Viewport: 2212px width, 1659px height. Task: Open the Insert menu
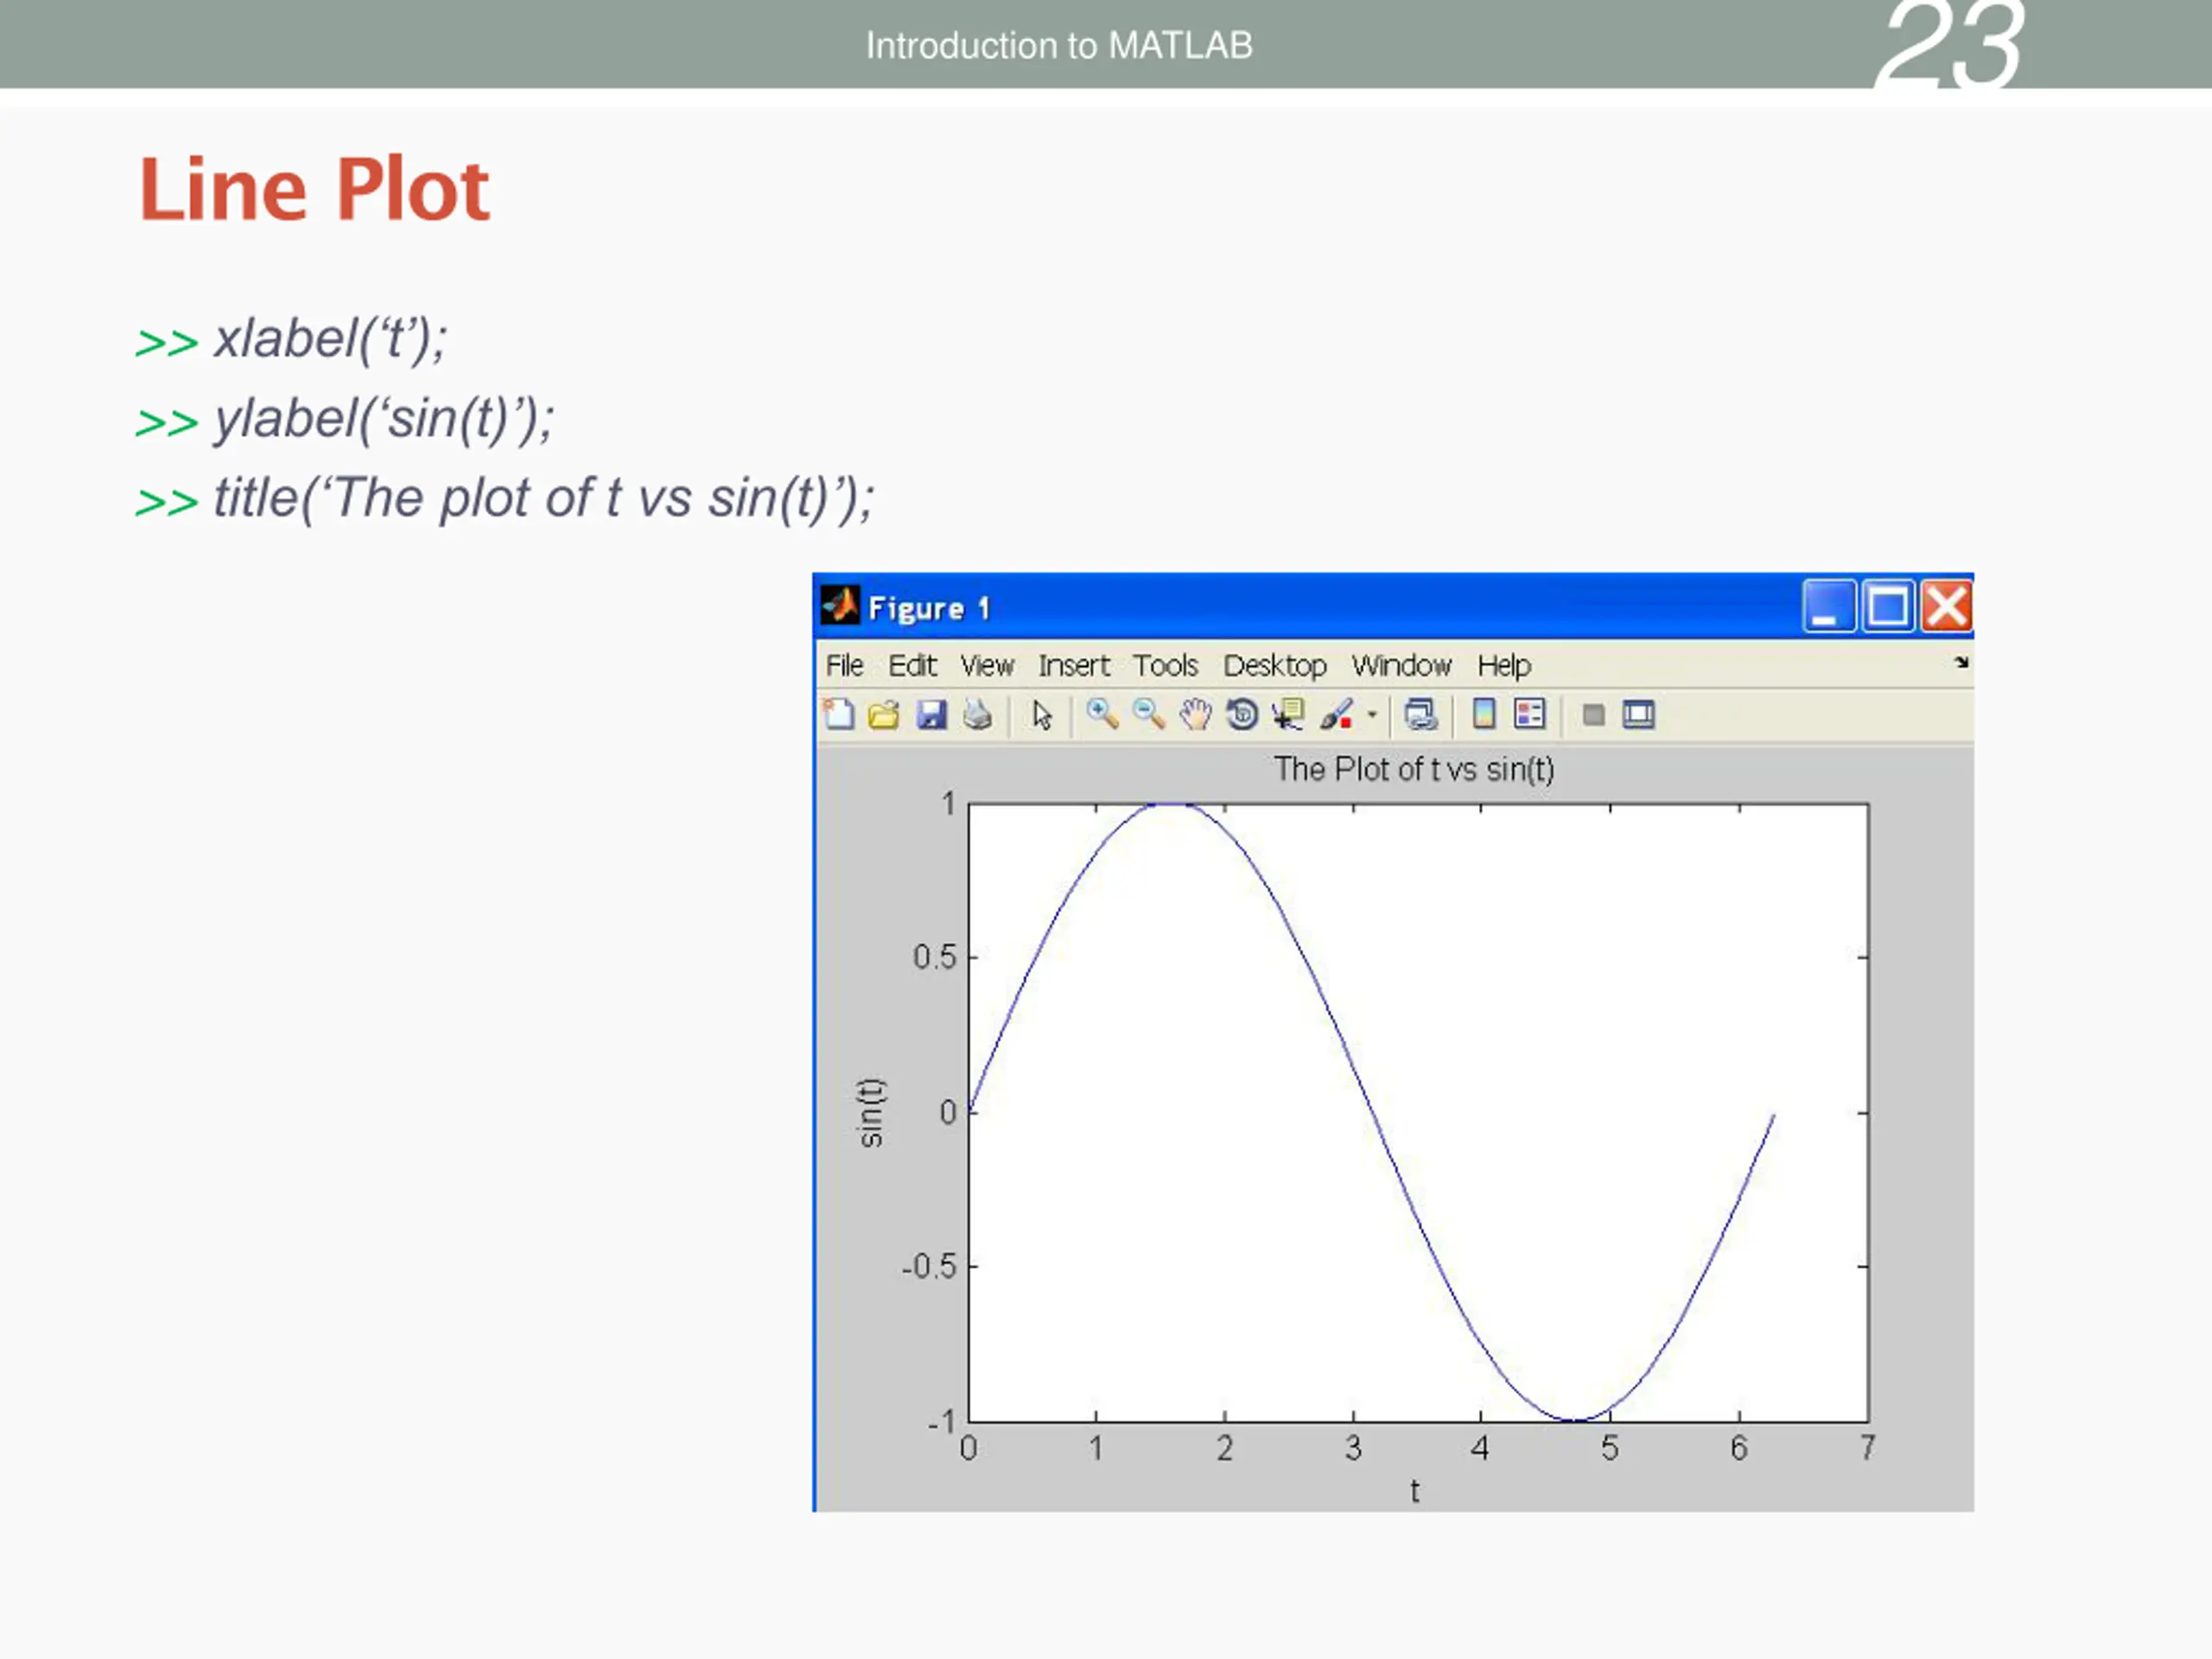(x=1073, y=665)
